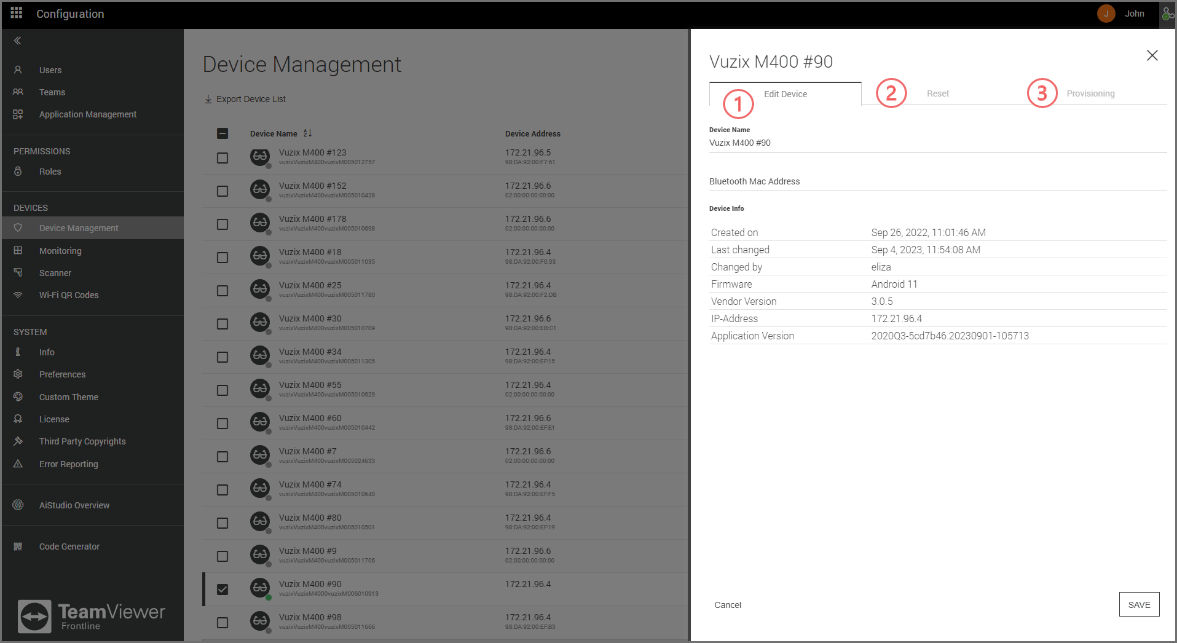This screenshot has height=643, width=1177.
Task: Check the box for Vuzix M400 #178
Action: (222, 224)
